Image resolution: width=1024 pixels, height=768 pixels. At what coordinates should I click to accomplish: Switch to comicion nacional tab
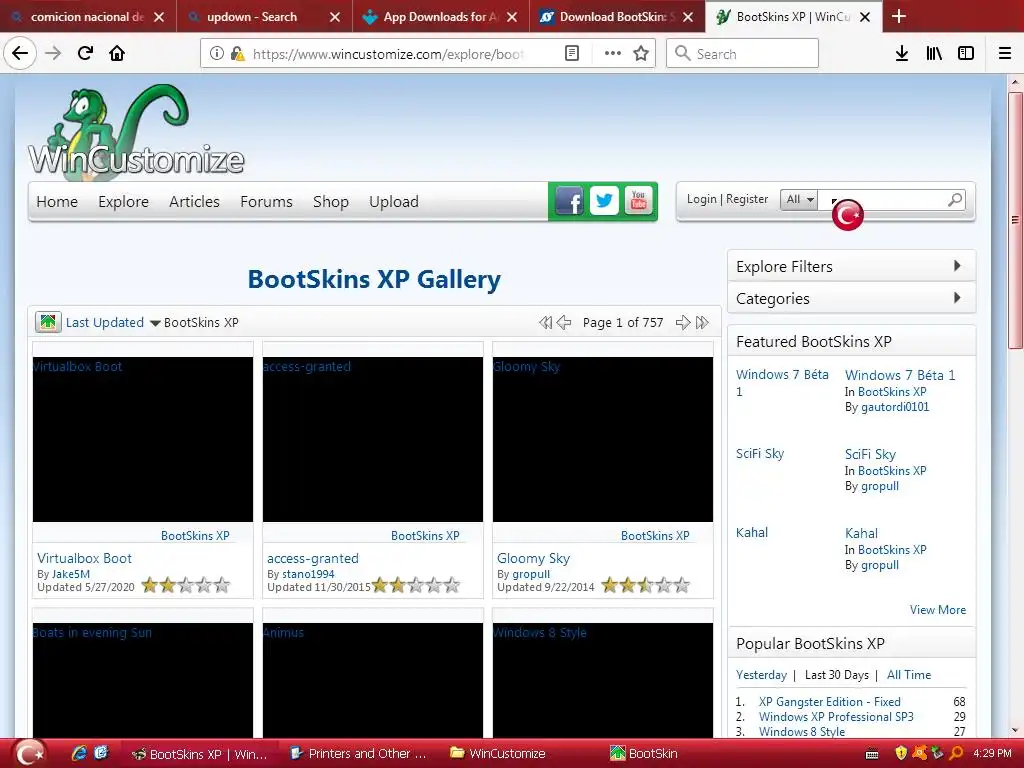[88, 16]
